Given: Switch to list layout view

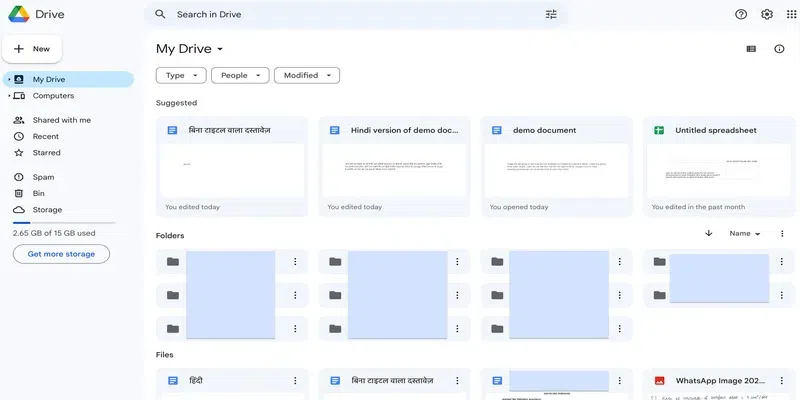Looking at the screenshot, I should [752, 49].
